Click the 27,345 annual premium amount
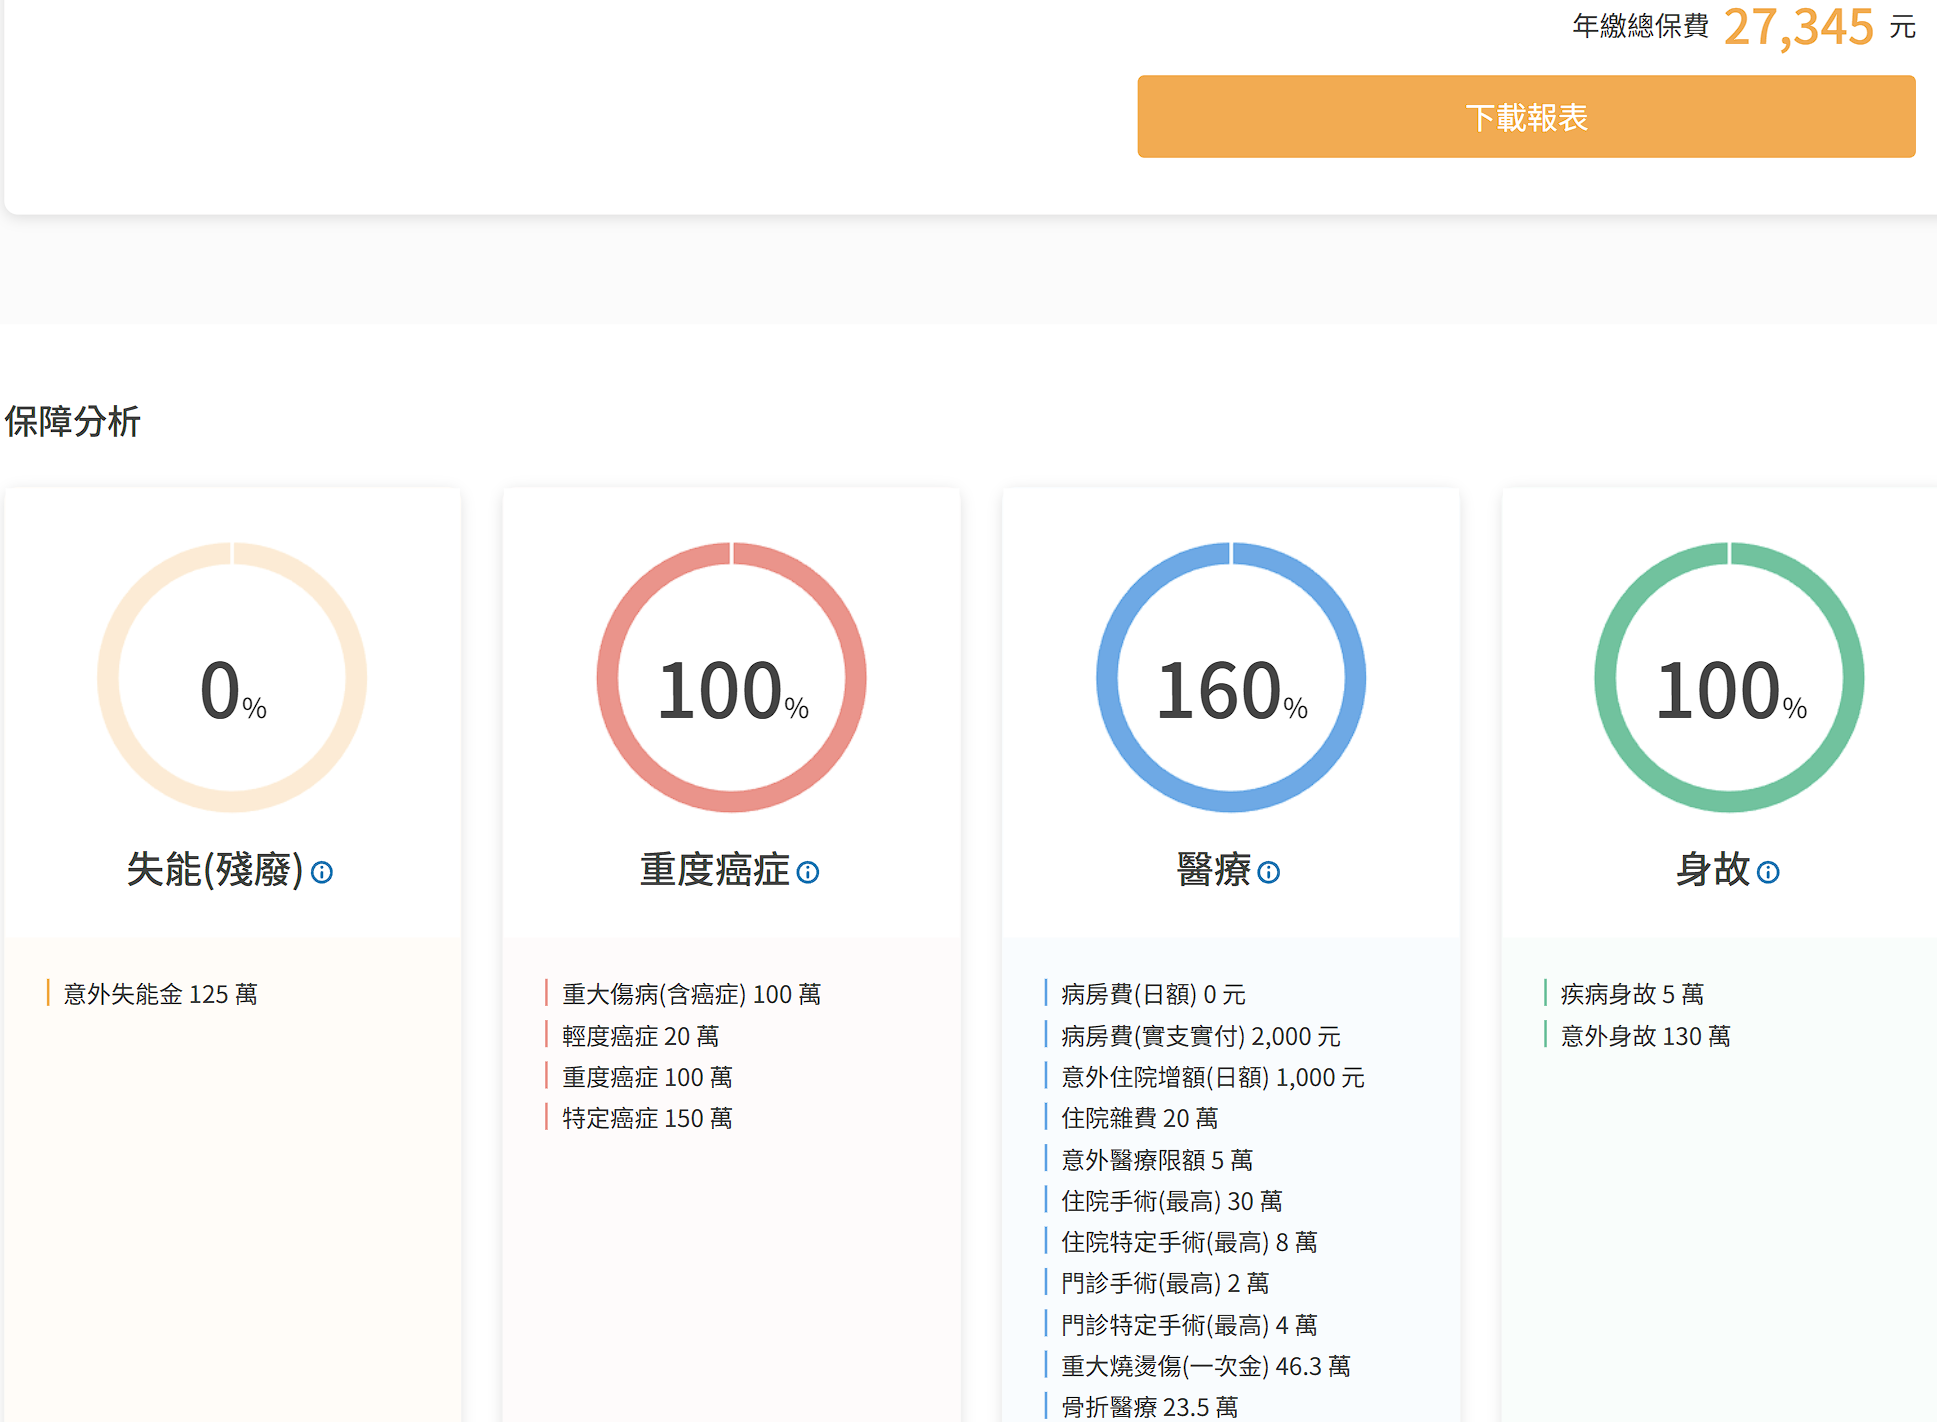Viewport: 1937px width, 1422px height. click(x=1798, y=27)
